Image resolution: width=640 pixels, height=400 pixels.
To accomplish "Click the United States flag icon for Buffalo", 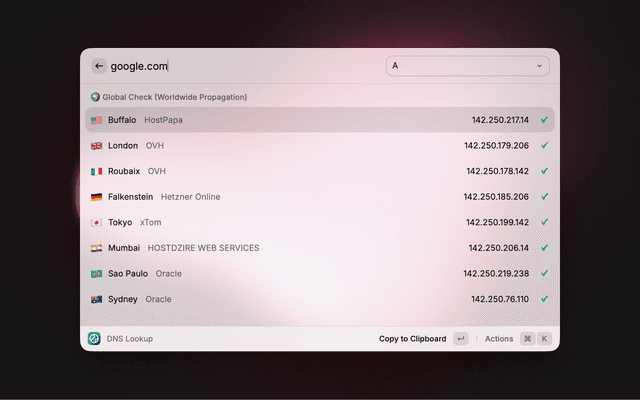I will tap(96, 120).
